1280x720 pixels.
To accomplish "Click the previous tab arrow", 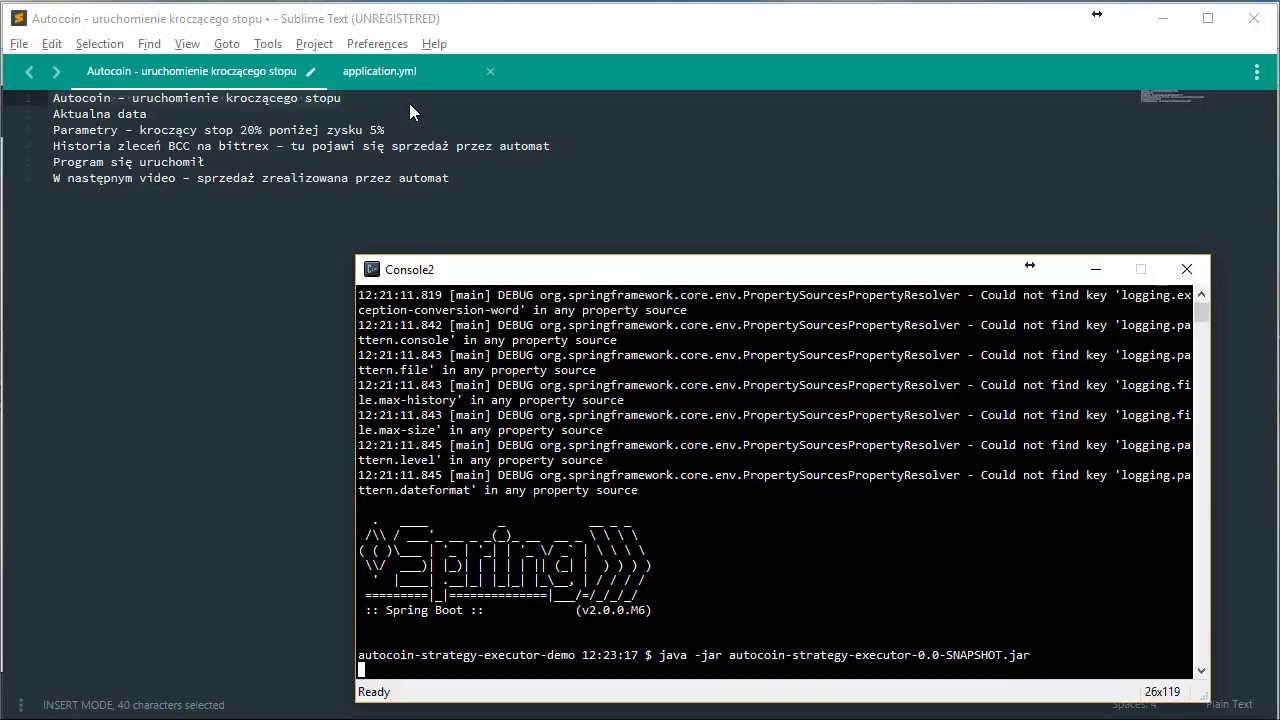I will [29, 72].
